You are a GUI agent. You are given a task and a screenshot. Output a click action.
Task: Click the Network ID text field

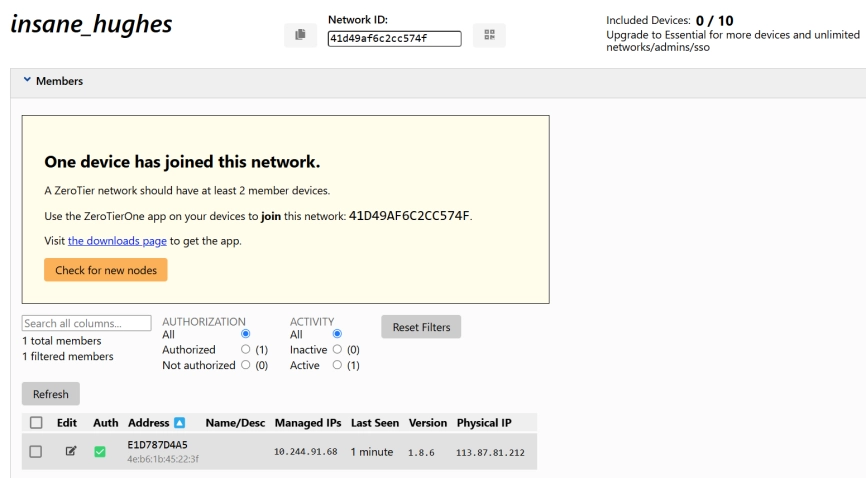pyautogui.click(x=394, y=38)
